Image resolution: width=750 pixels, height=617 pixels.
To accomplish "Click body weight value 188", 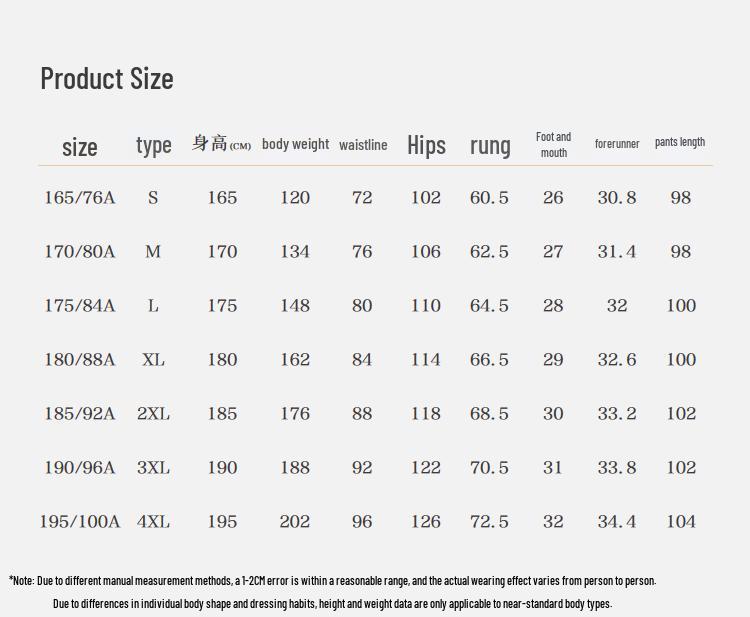I will pyautogui.click(x=295, y=468).
